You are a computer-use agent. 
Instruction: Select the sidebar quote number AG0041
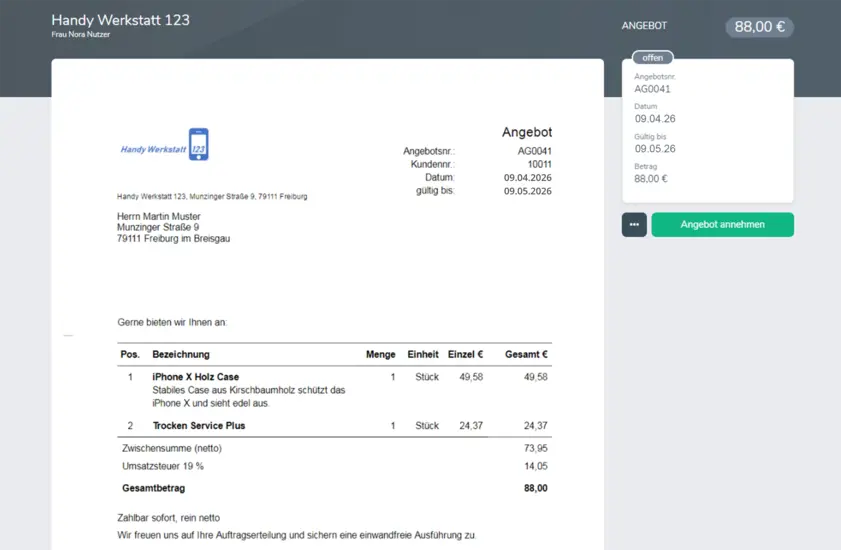(652, 89)
